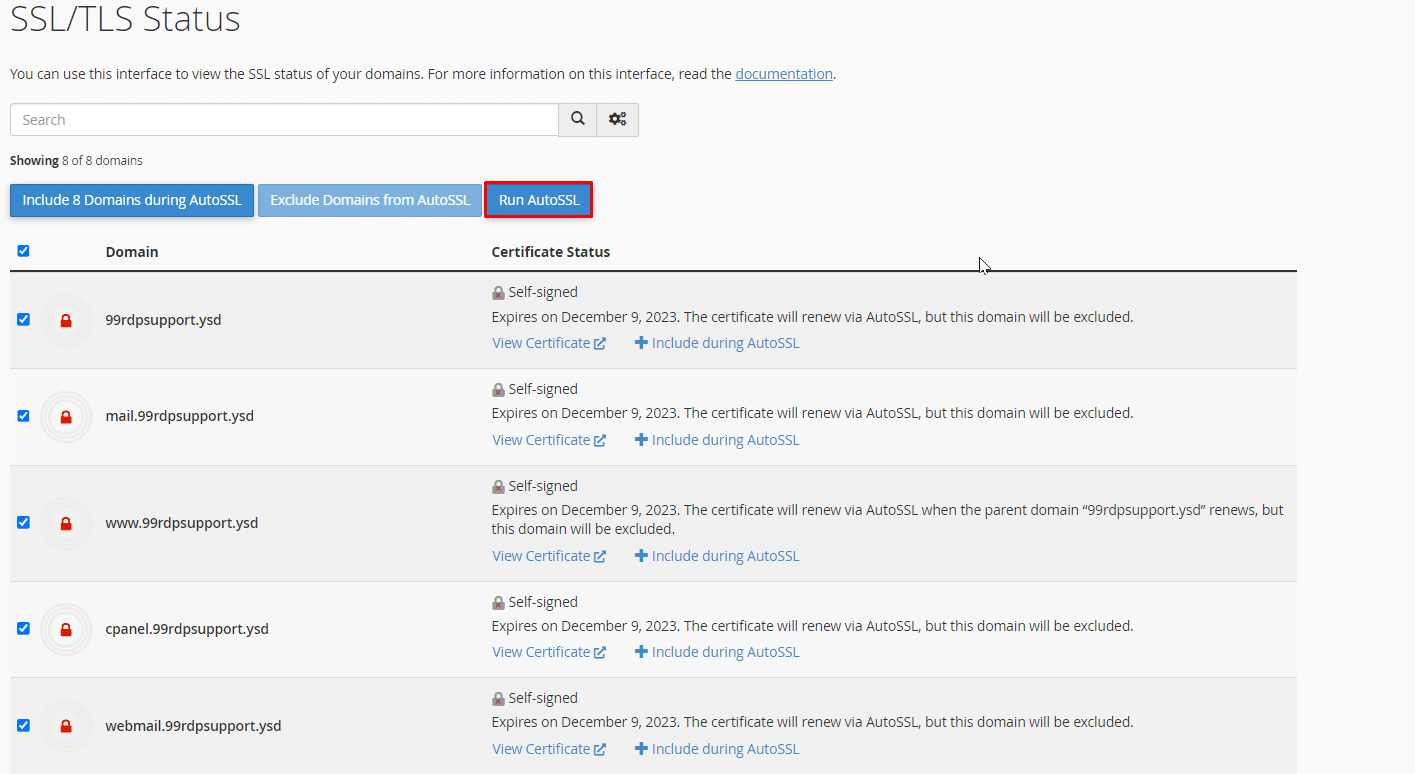
Task: Open the documentation link
Action: (x=783, y=74)
